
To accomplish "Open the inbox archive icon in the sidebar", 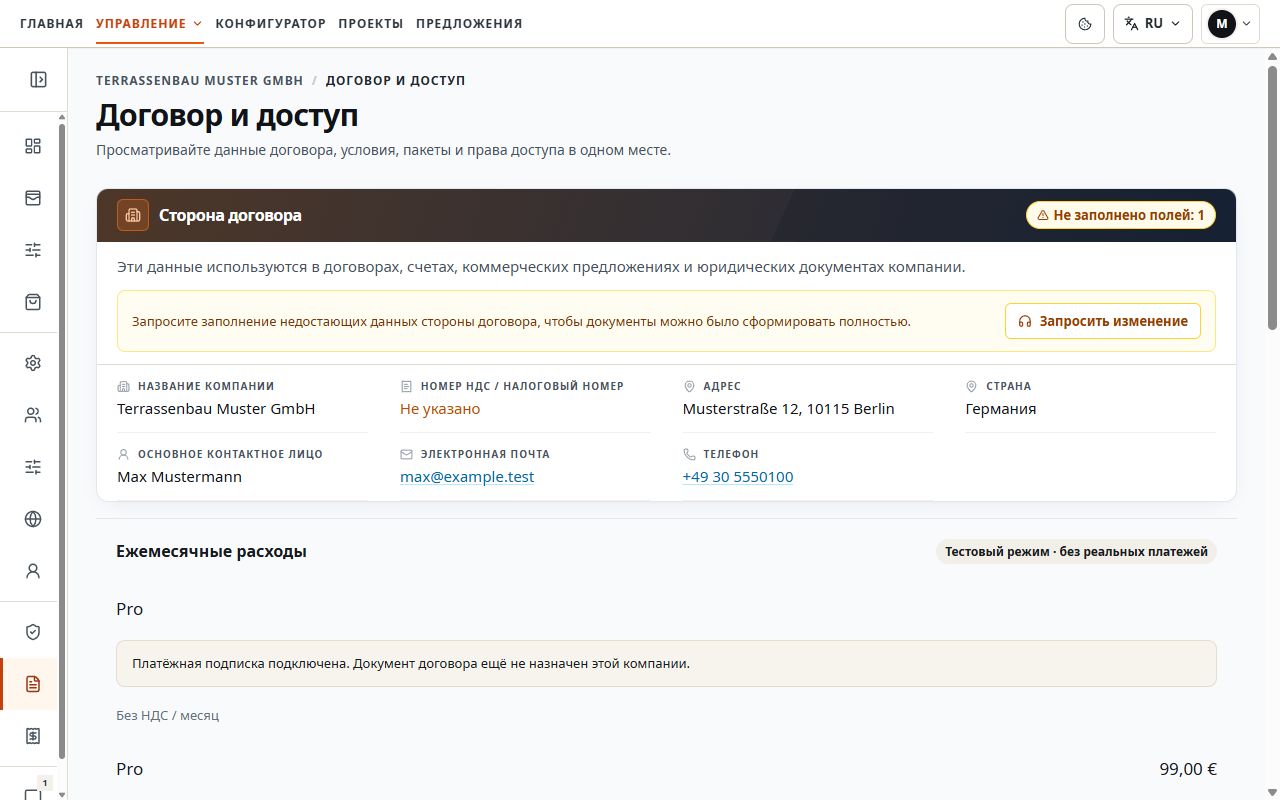I will pyautogui.click(x=33, y=198).
